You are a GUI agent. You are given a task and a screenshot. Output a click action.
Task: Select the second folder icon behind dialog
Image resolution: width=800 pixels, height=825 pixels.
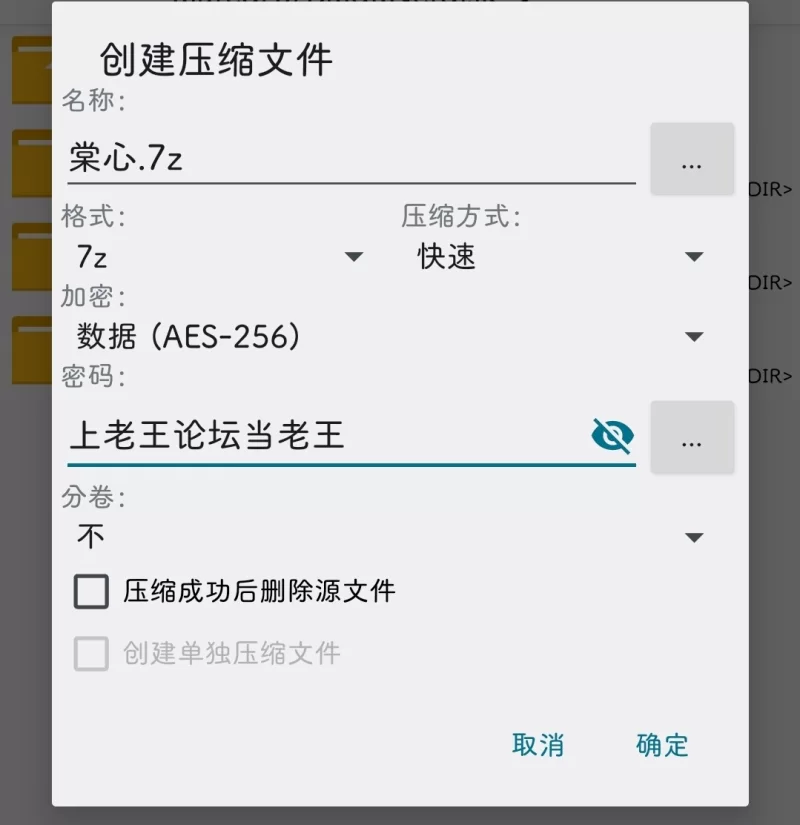(x=32, y=164)
